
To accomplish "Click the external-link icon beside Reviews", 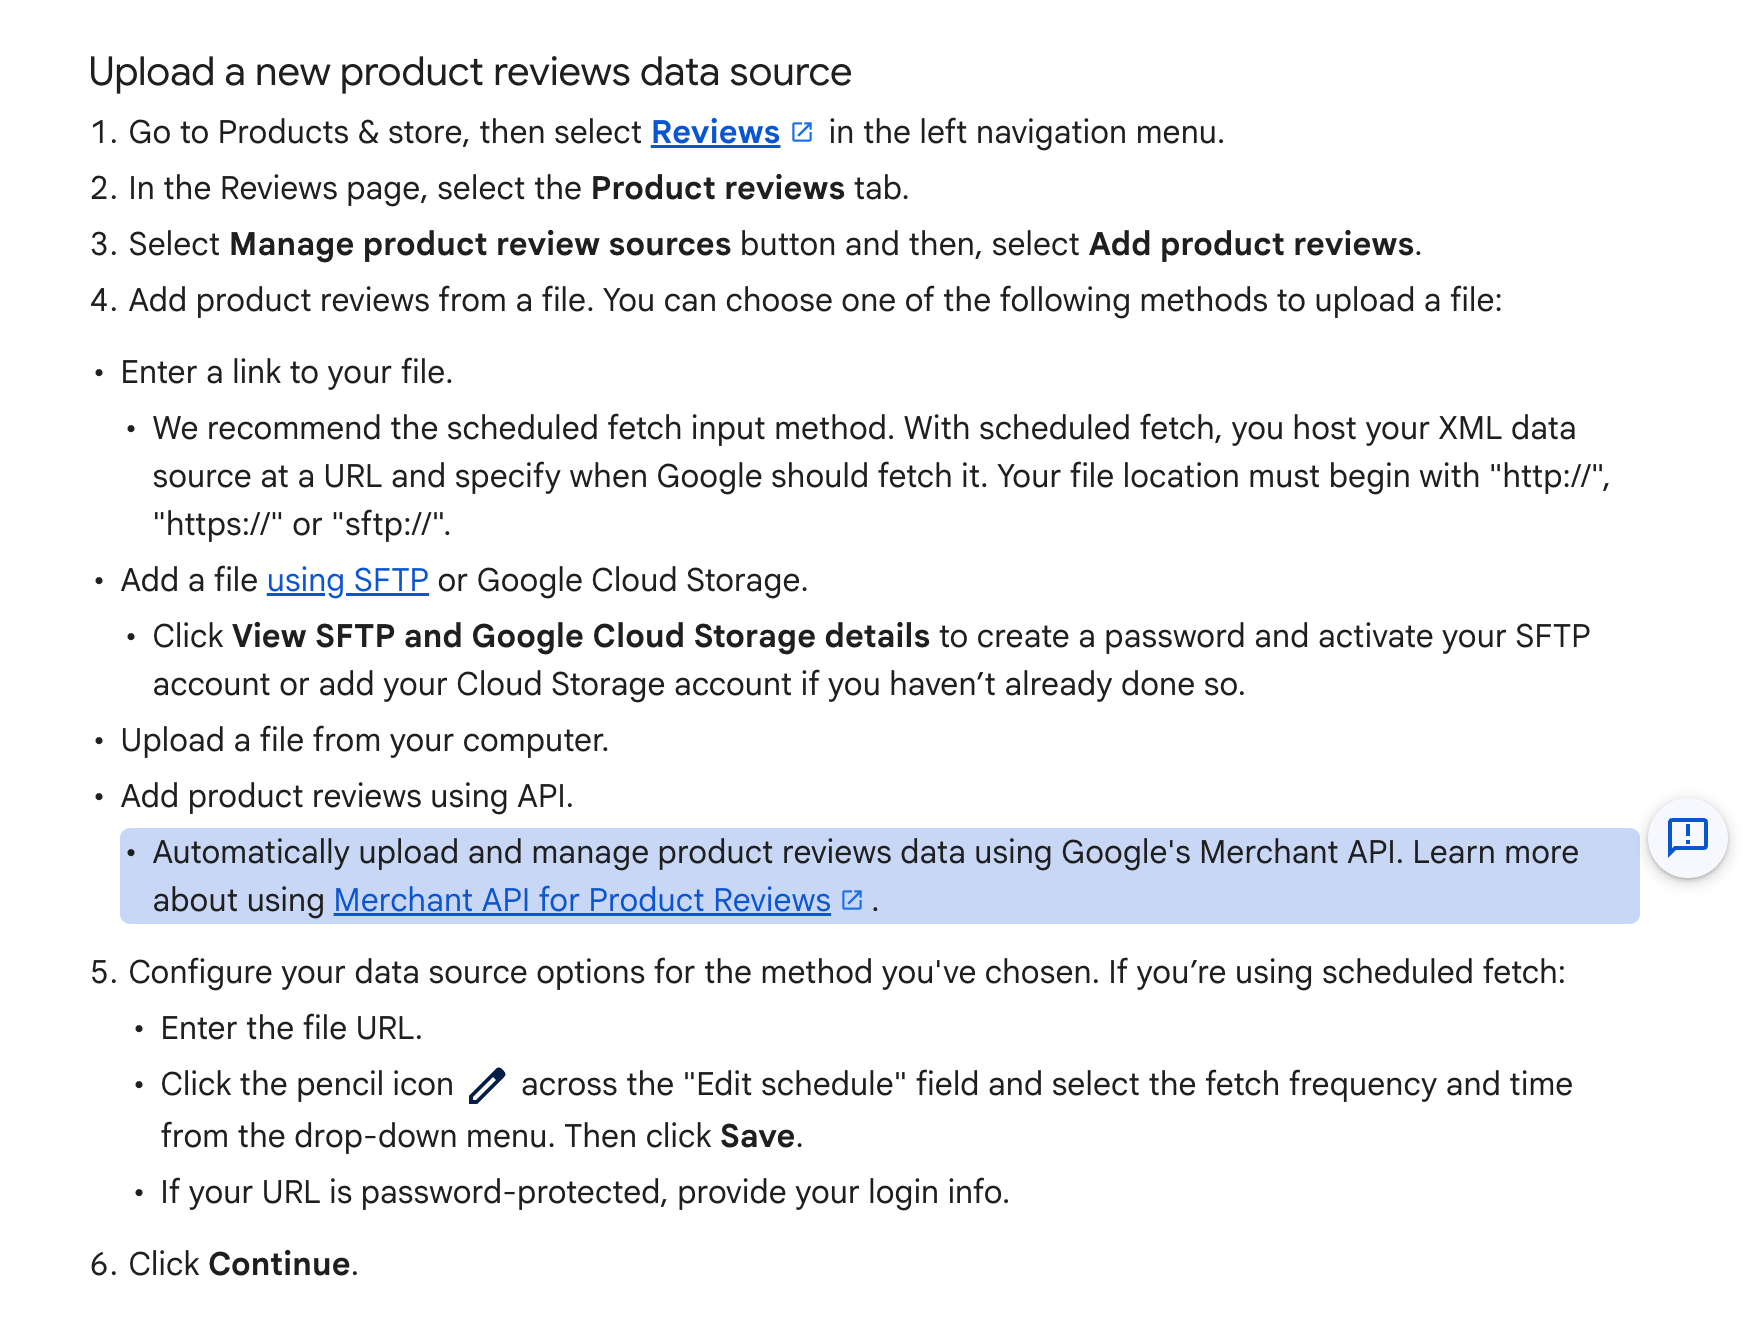I will pyautogui.click(x=802, y=132).
